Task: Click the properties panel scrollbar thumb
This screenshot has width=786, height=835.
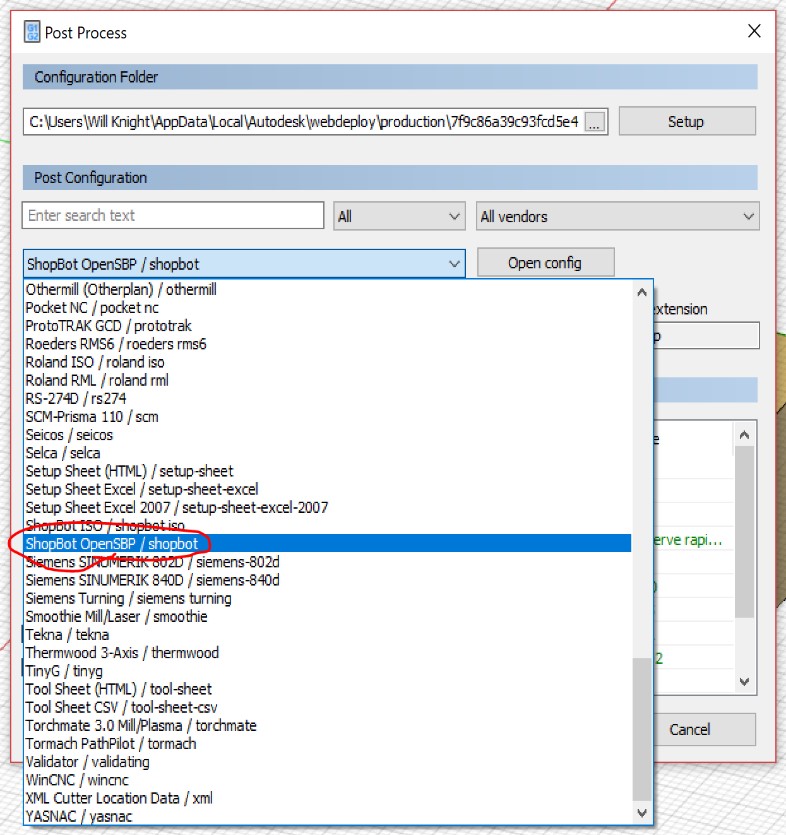Action: [x=744, y=531]
